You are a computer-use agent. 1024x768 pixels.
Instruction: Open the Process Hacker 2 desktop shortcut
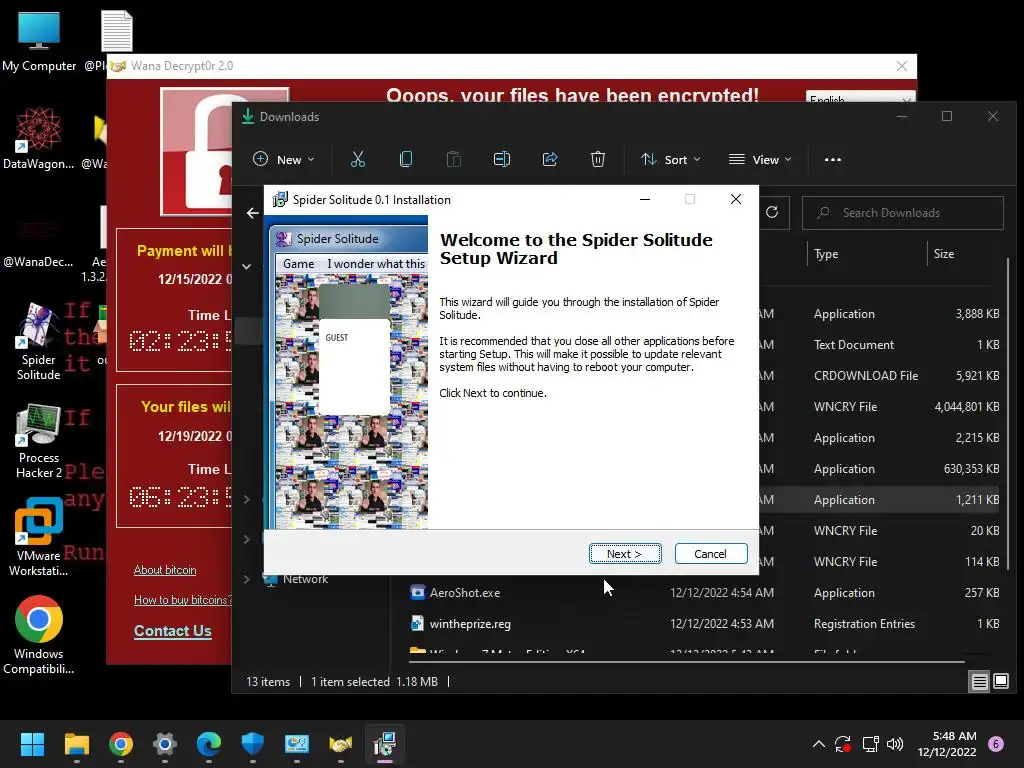(39, 441)
